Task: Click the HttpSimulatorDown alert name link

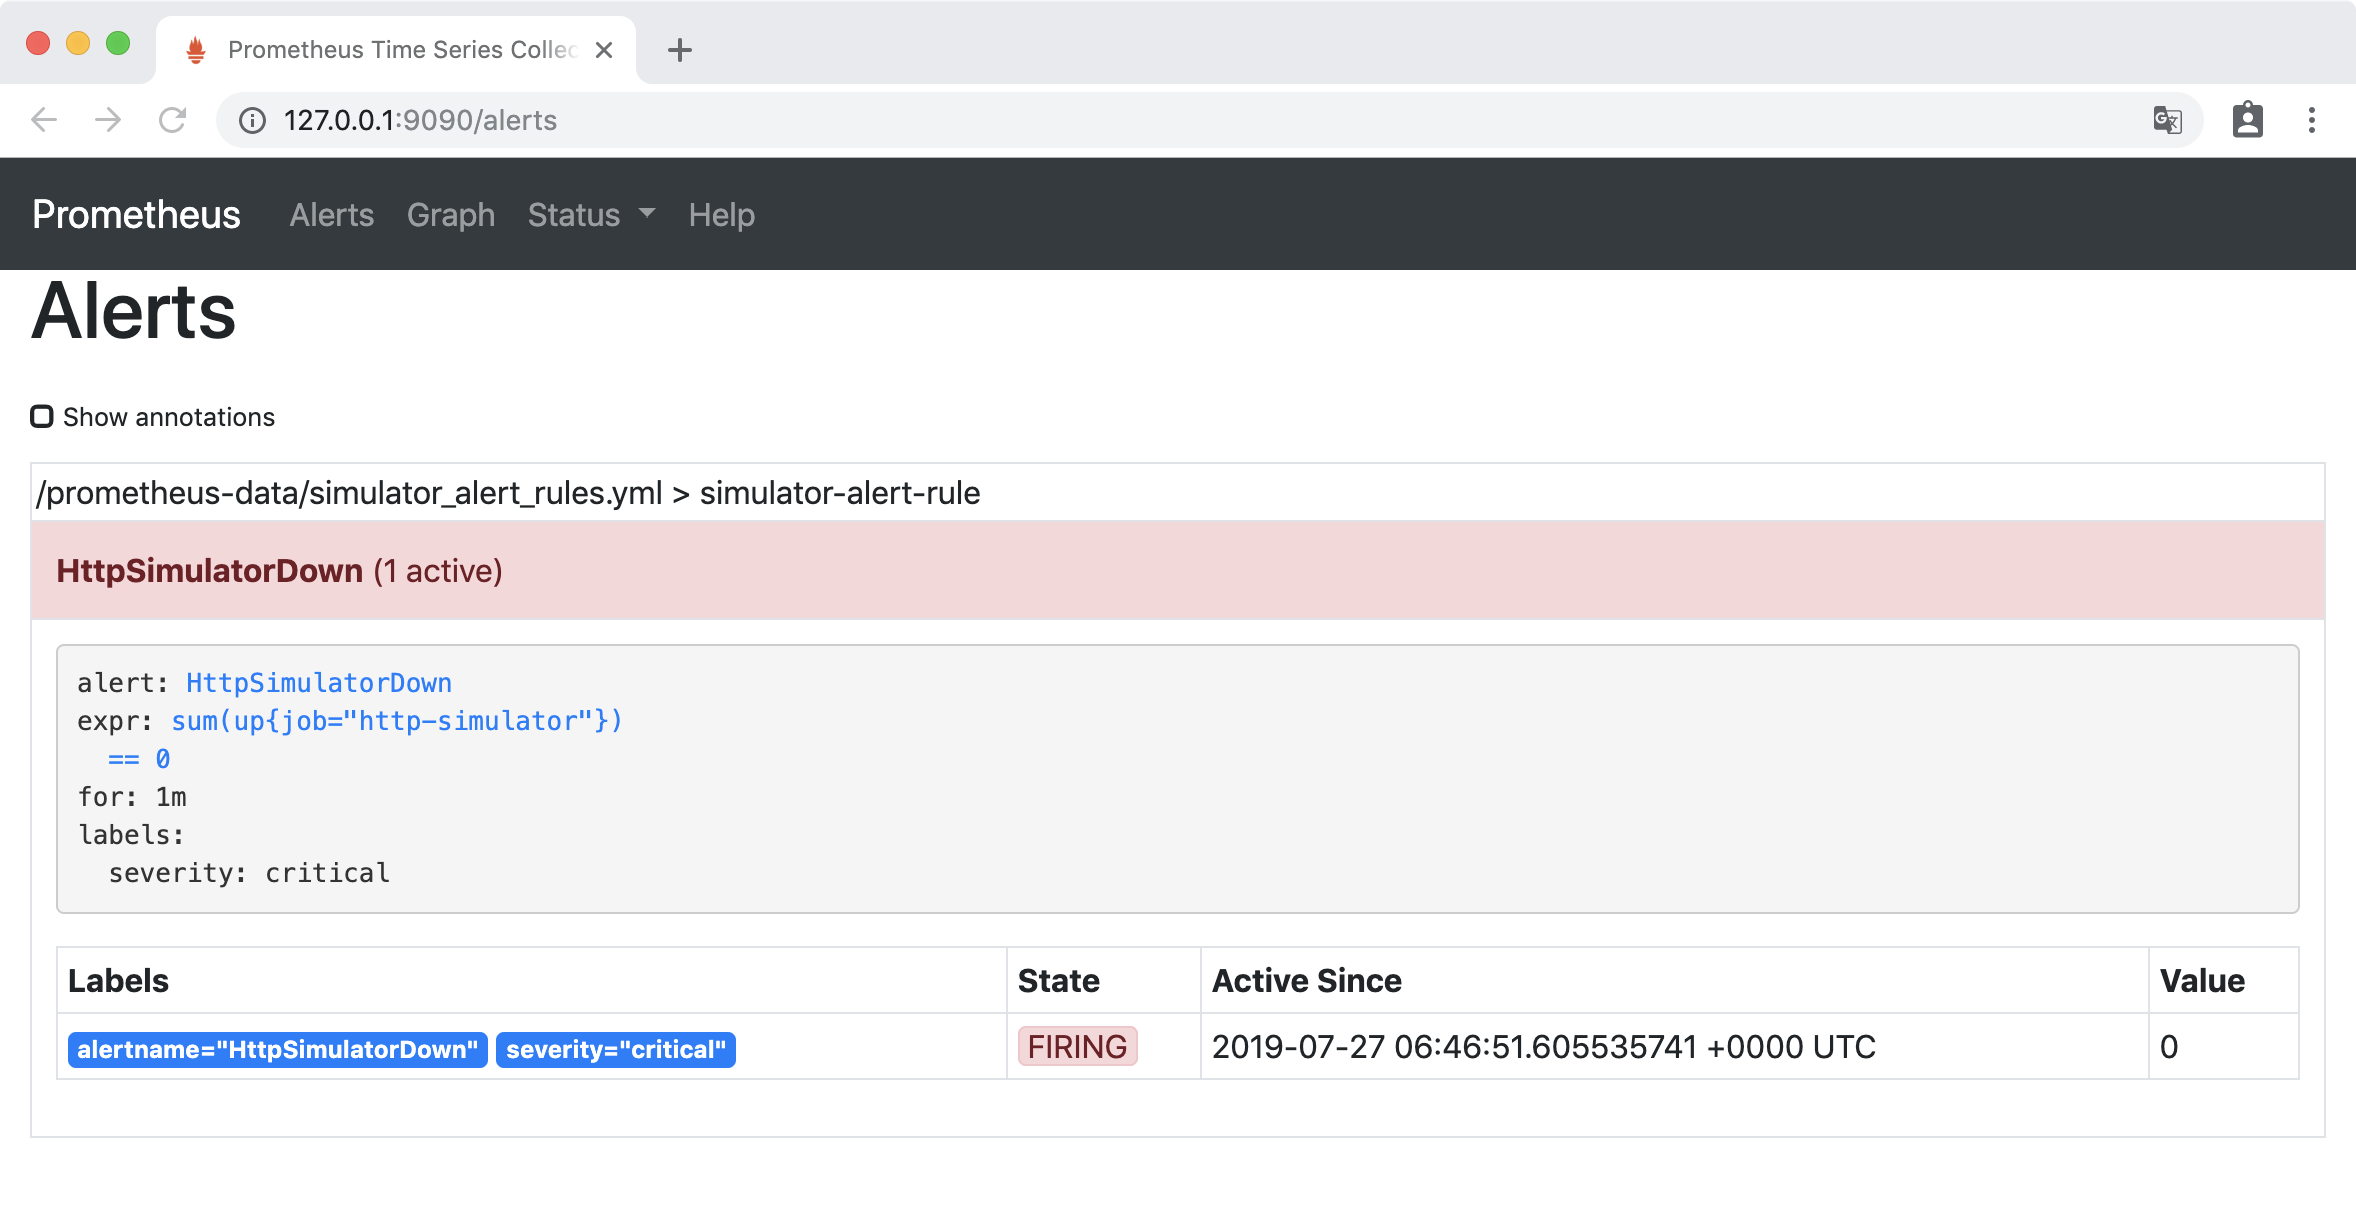Action: click(318, 683)
